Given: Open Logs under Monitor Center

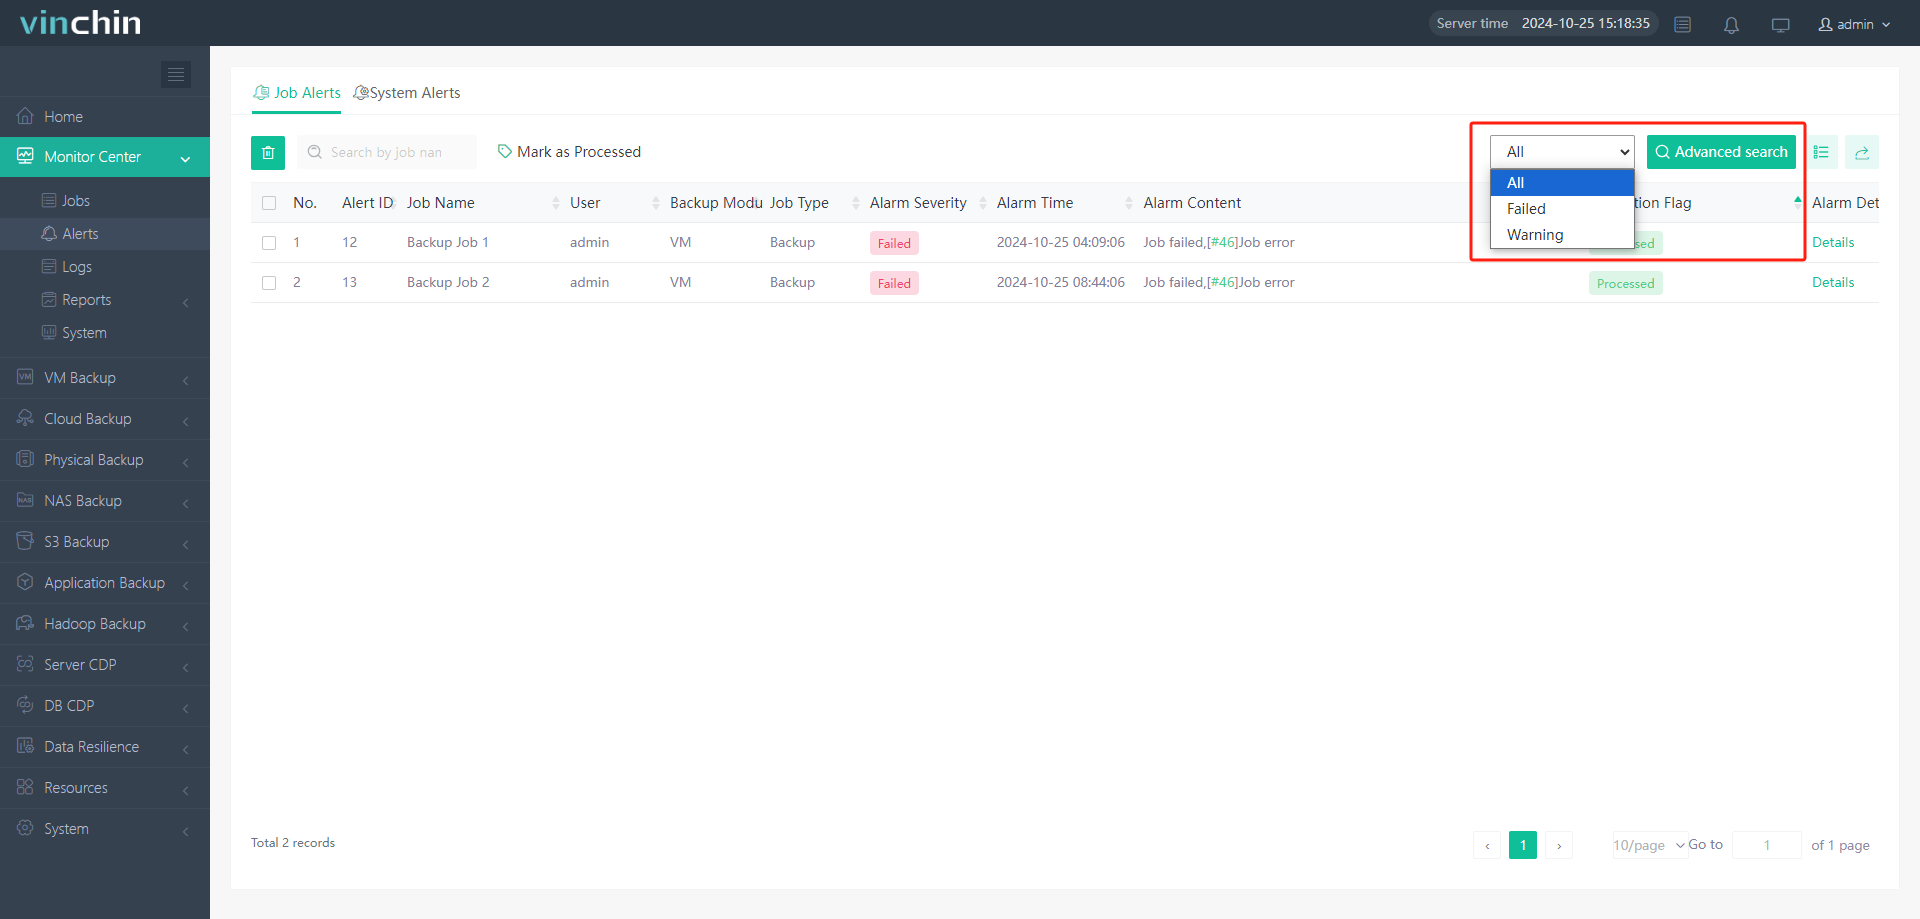Looking at the screenshot, I should coord(77,267).
